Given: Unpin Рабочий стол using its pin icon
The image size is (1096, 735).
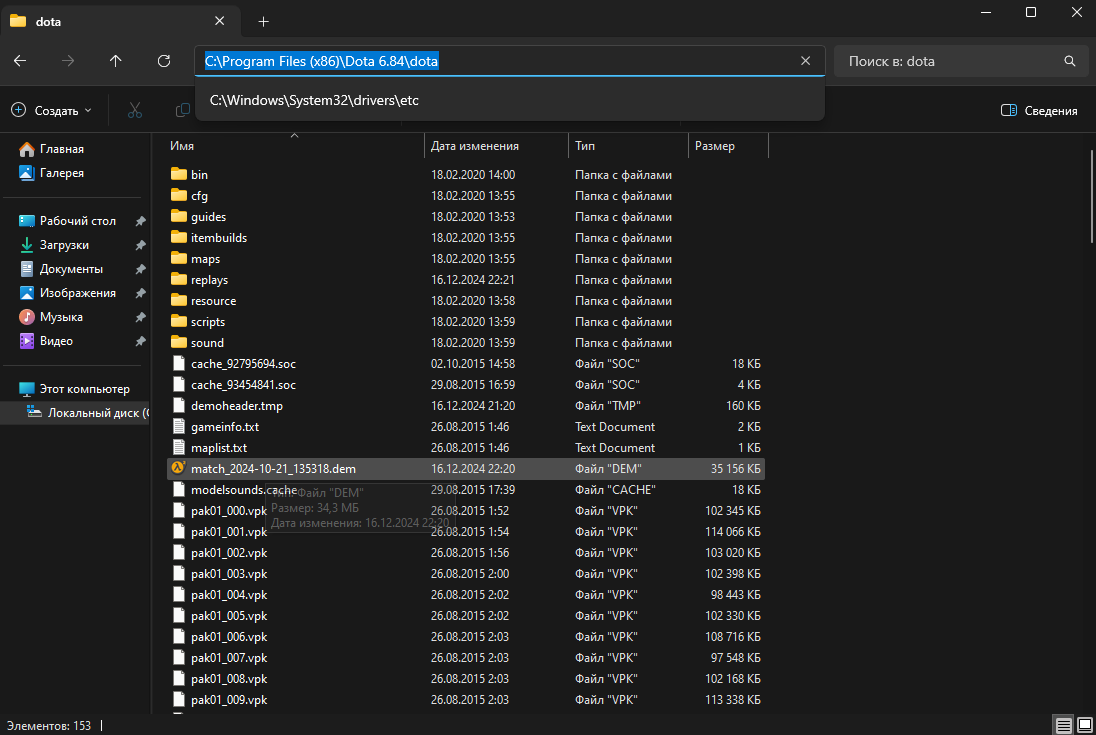Looking at the screenshot, I should [x=140, y=221].
